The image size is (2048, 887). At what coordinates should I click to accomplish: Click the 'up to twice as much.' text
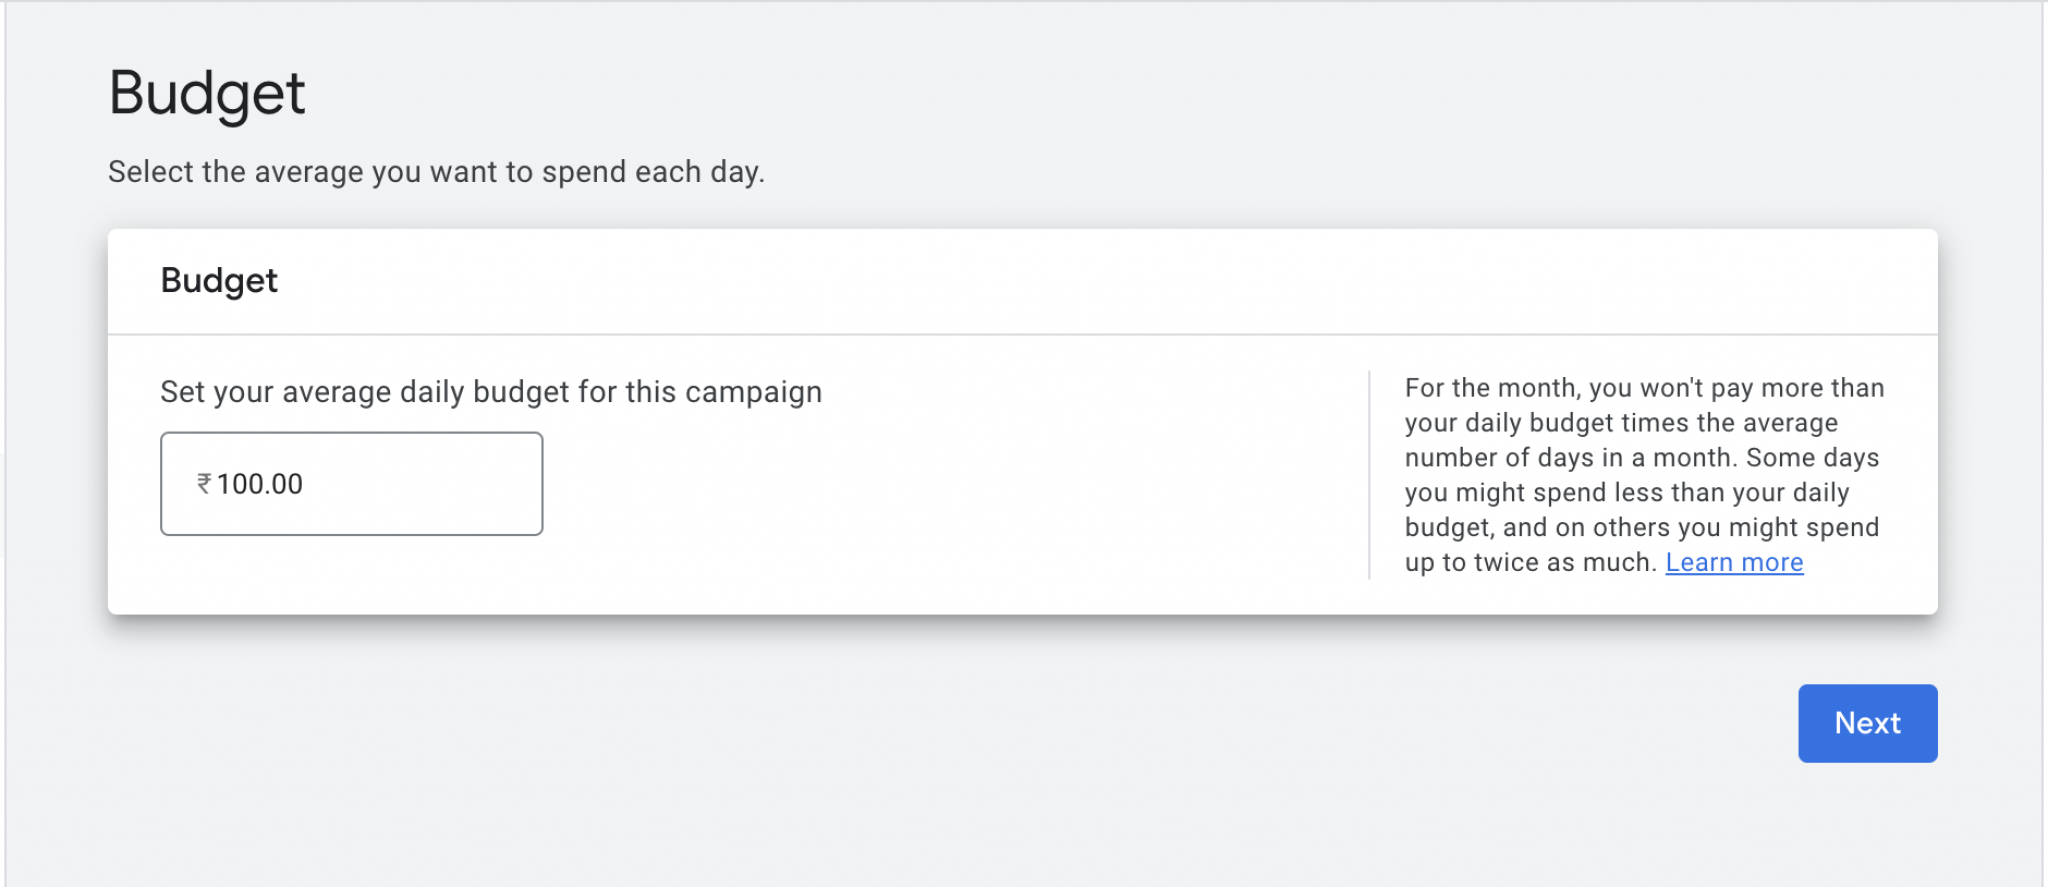[x=1530, y=563]
